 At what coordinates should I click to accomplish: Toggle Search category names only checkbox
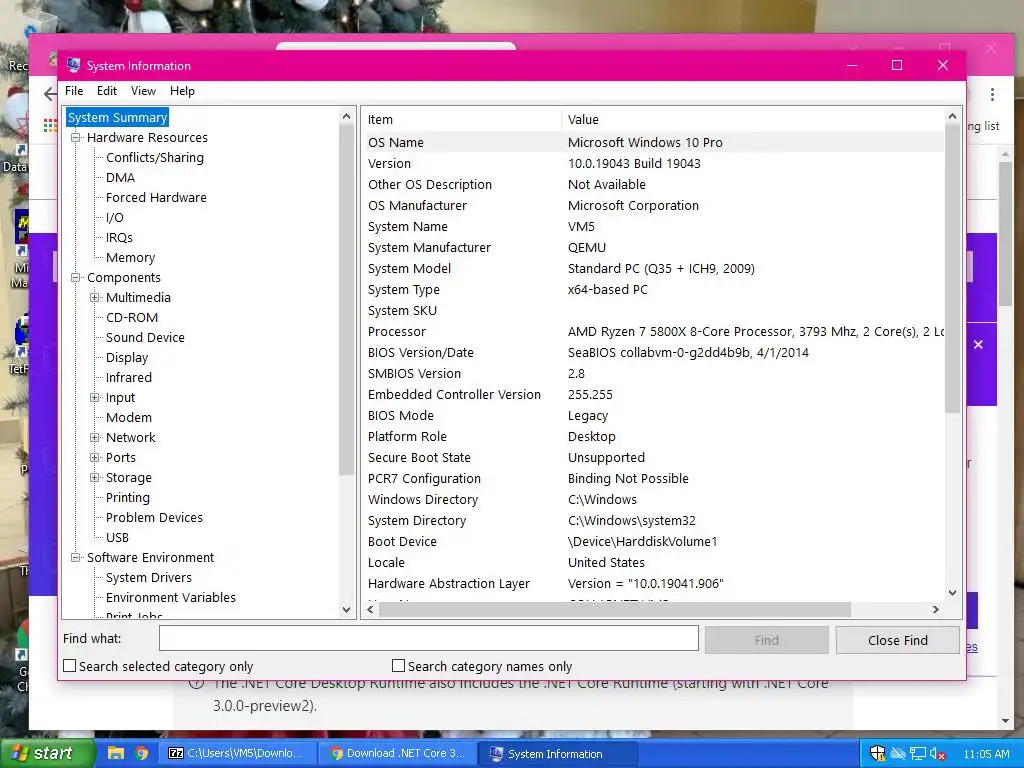click(398, 665)
